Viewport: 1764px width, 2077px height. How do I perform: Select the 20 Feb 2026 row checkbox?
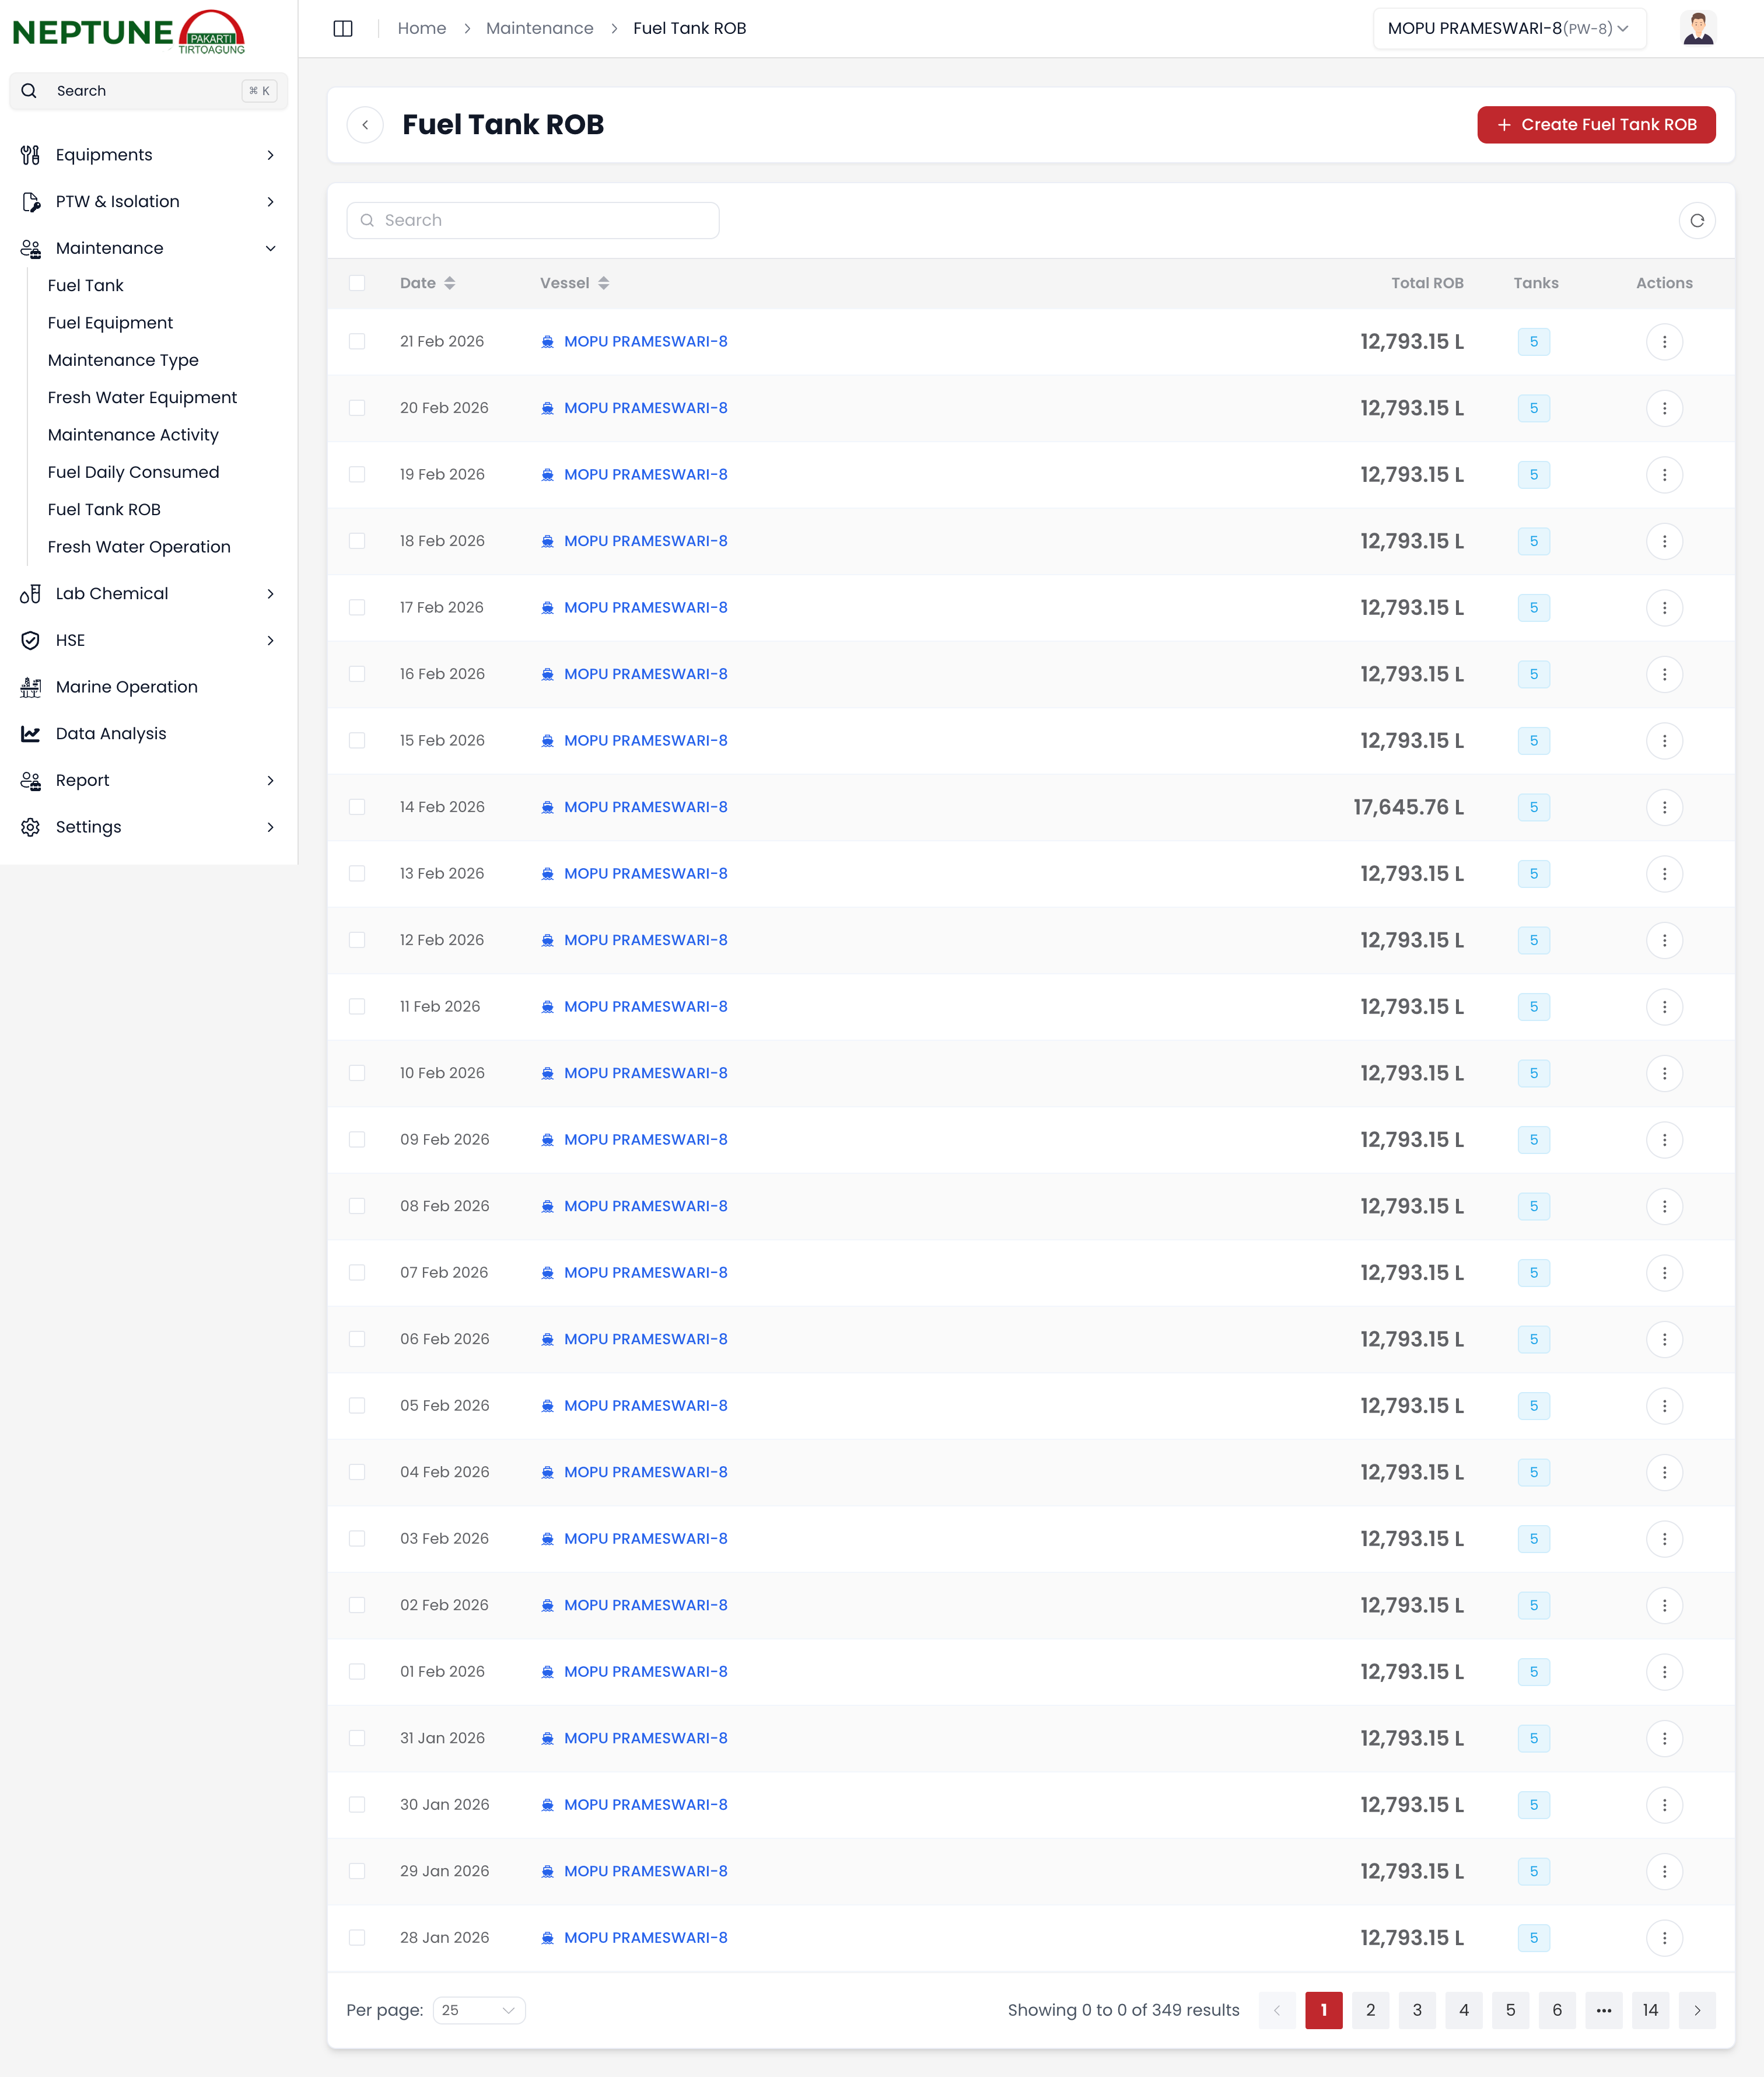click(x=357, y=408)
